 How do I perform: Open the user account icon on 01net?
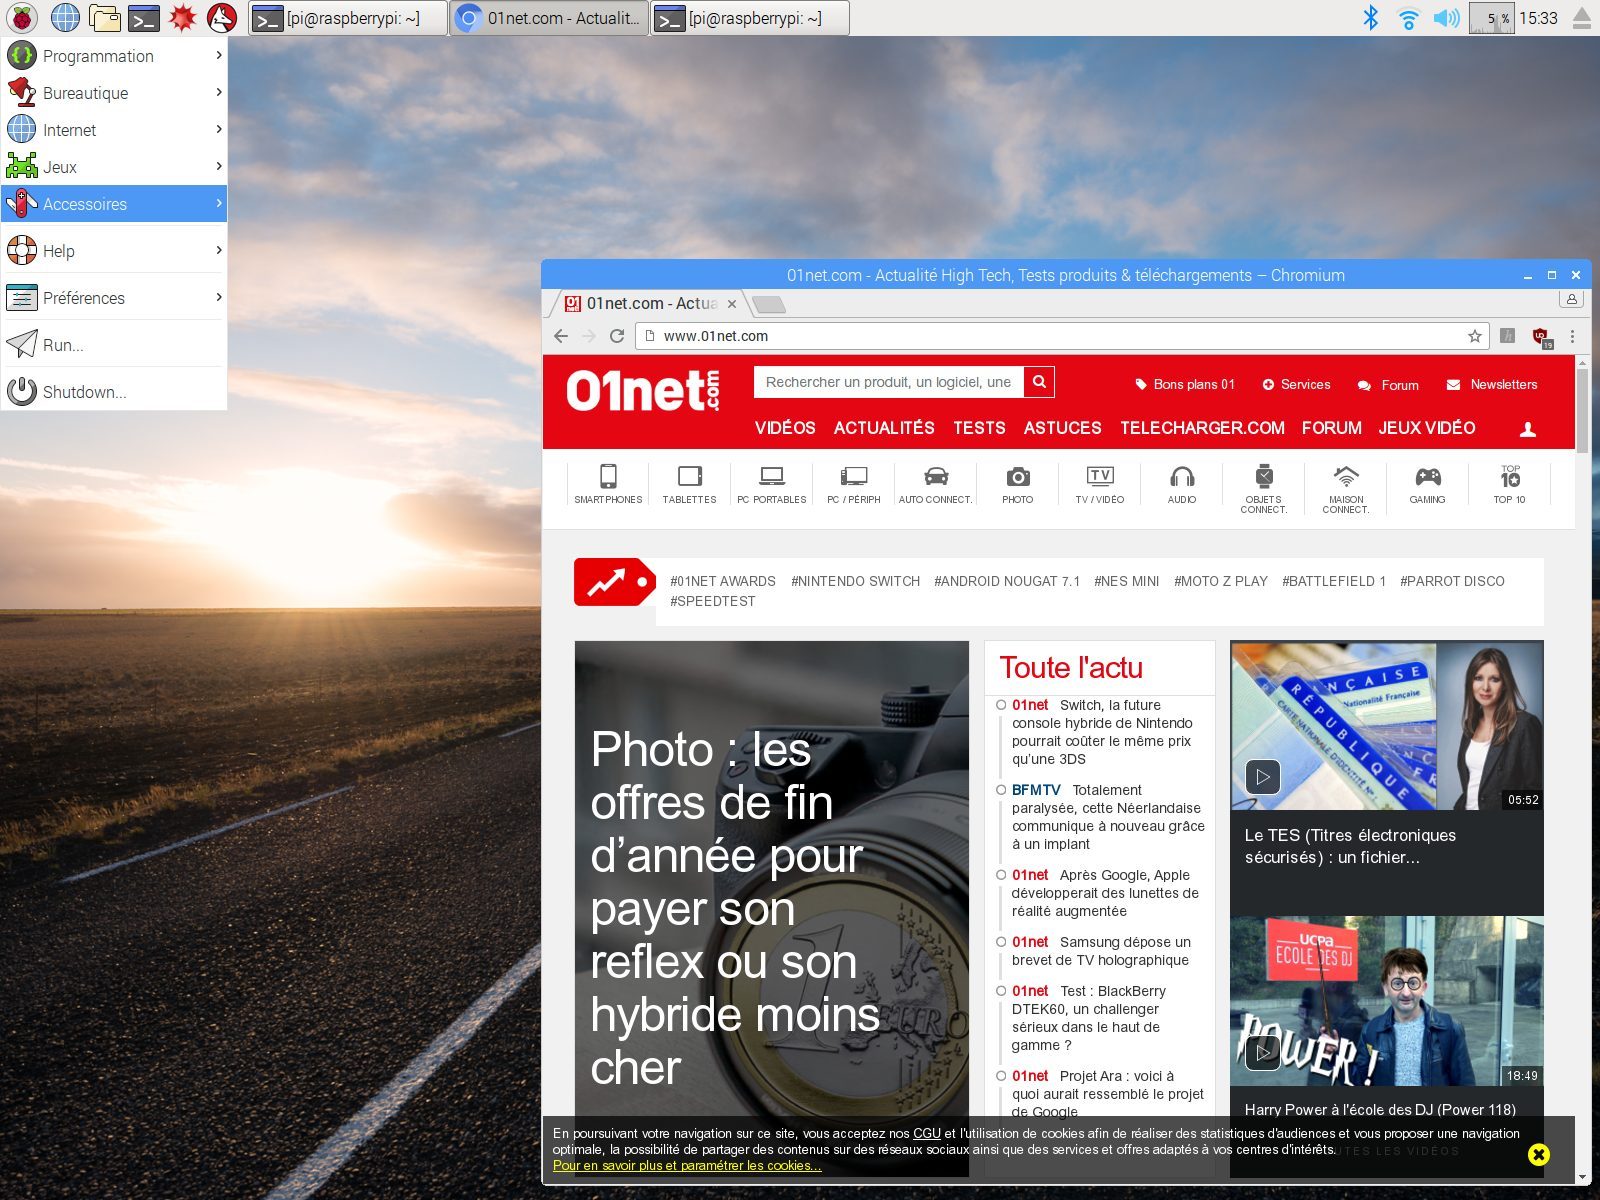(x=1528, y=429)
